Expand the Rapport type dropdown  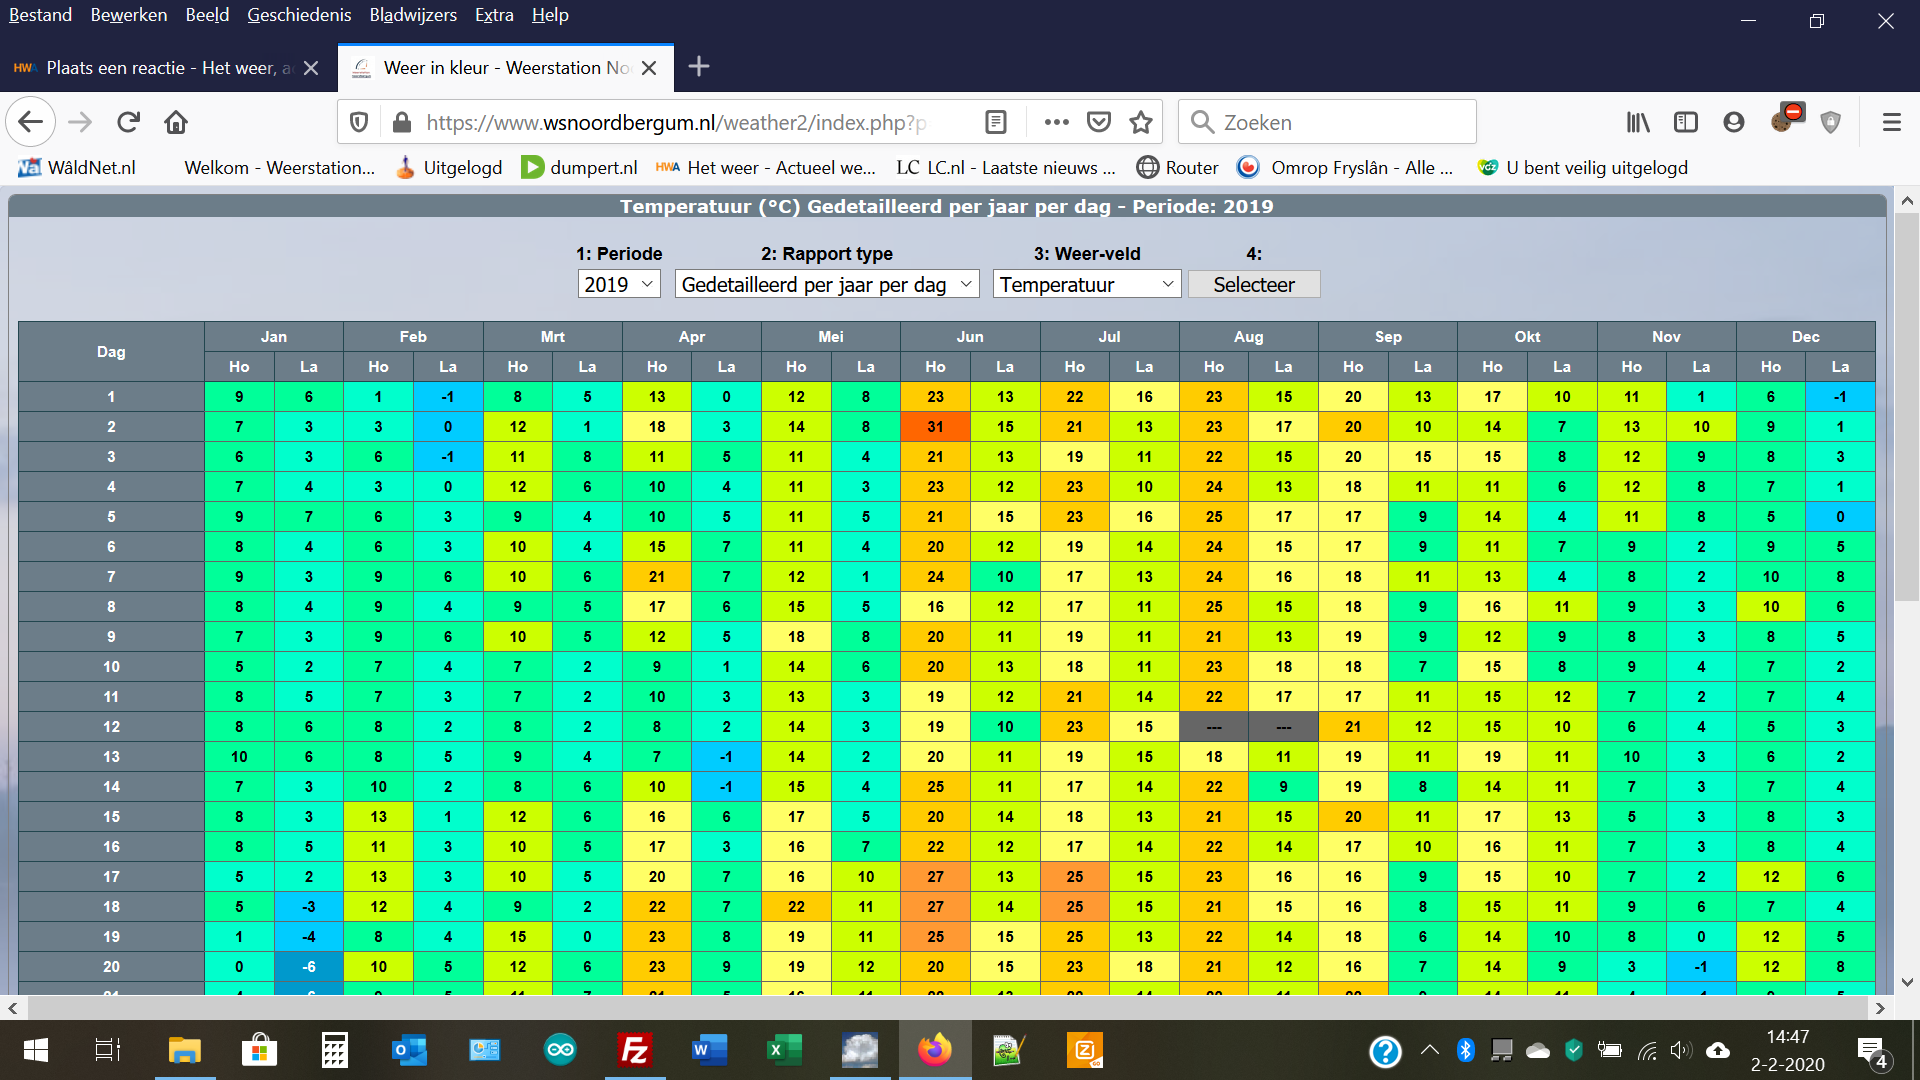pyautogui.click(x=826, y=285)
